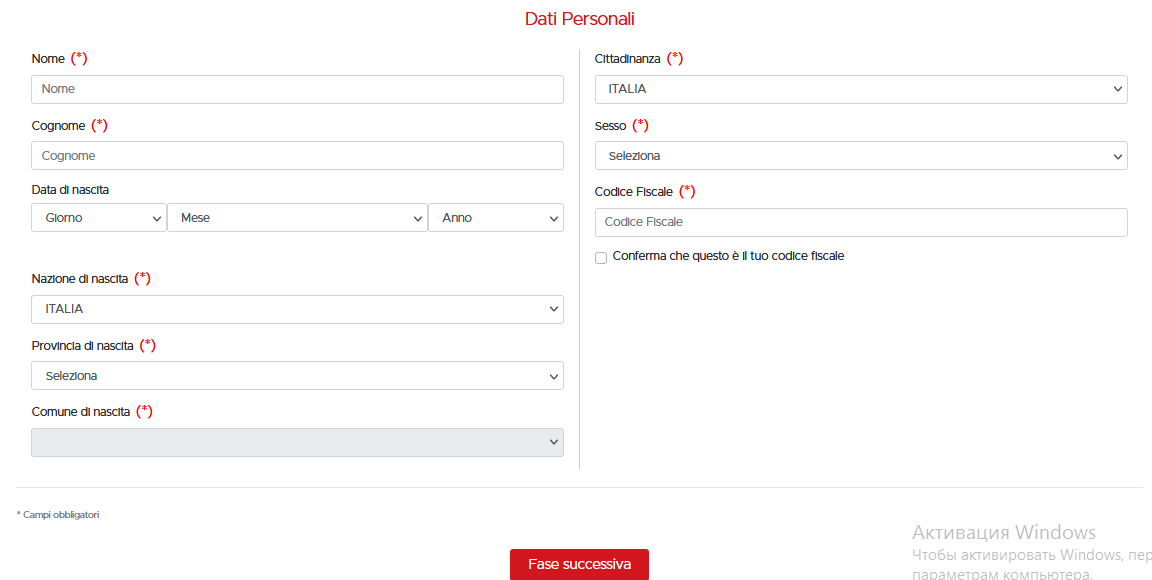The image size is (1152, 580).
Task: Check the codice fiscale confirmation checkbox
Action: [x=601, y=257]
